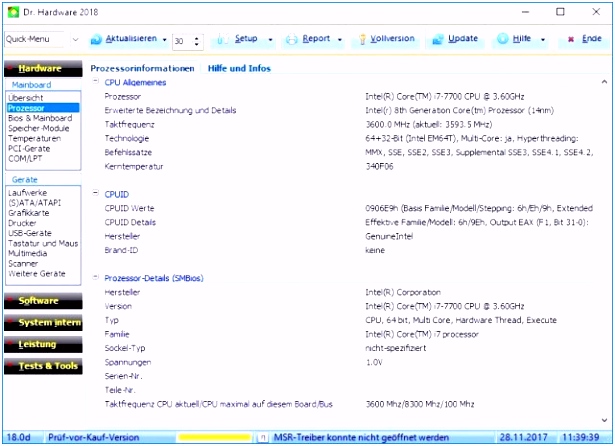Open the Aktualisieren dropdown arrow
Viewport: 615px width, 446px height.
click(x=165, y=40)
